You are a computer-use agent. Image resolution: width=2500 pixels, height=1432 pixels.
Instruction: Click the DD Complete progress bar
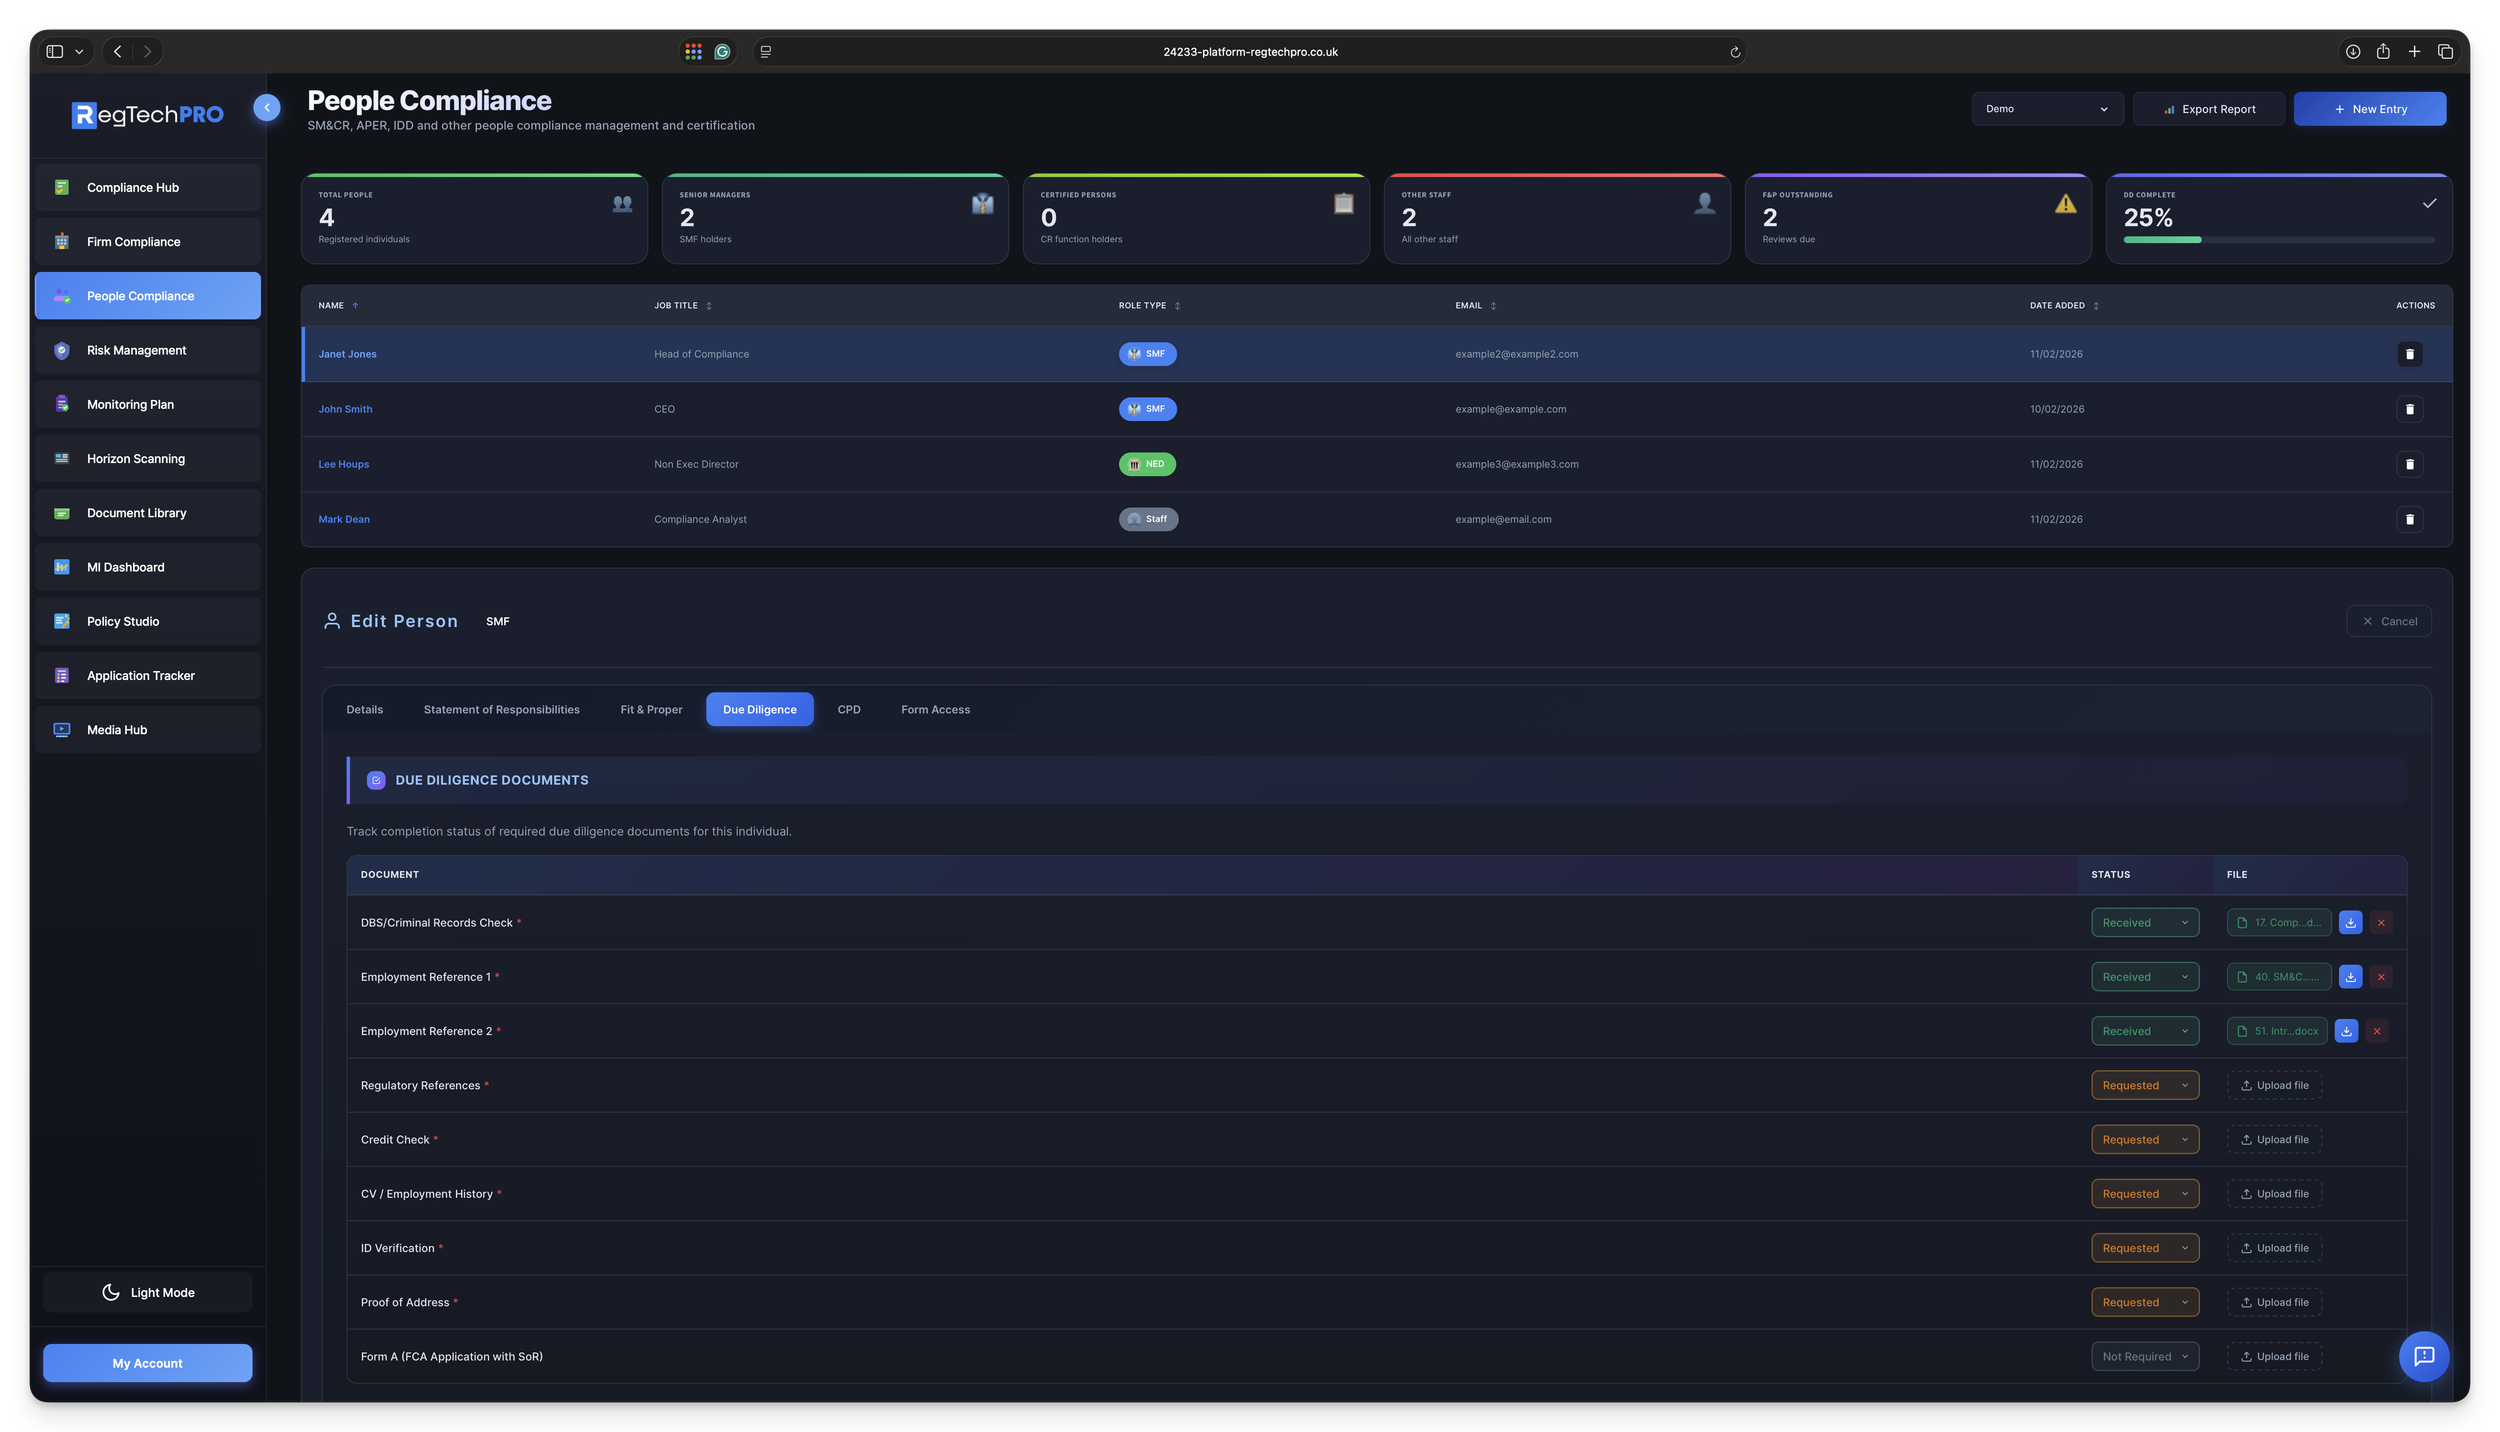click(x=2278, y=240)
